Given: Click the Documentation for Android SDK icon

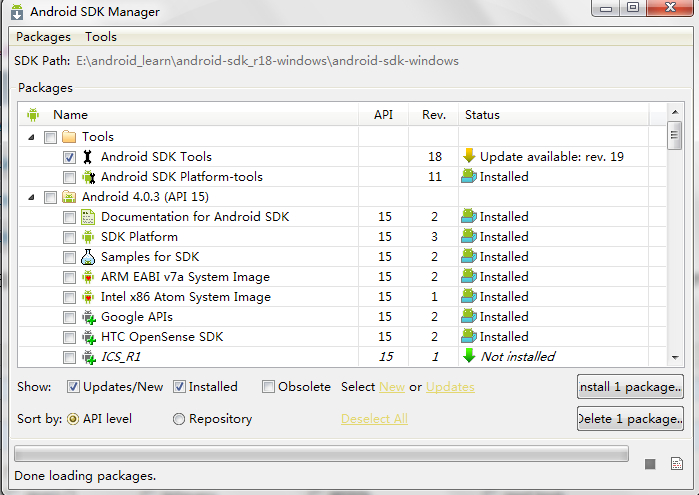Looking at the screenshot, I should [x=88, y=217].
